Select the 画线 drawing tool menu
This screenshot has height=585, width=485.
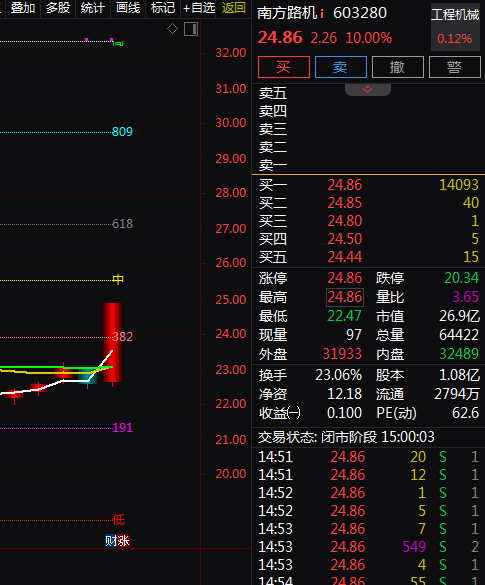click(x=128, y=7)
